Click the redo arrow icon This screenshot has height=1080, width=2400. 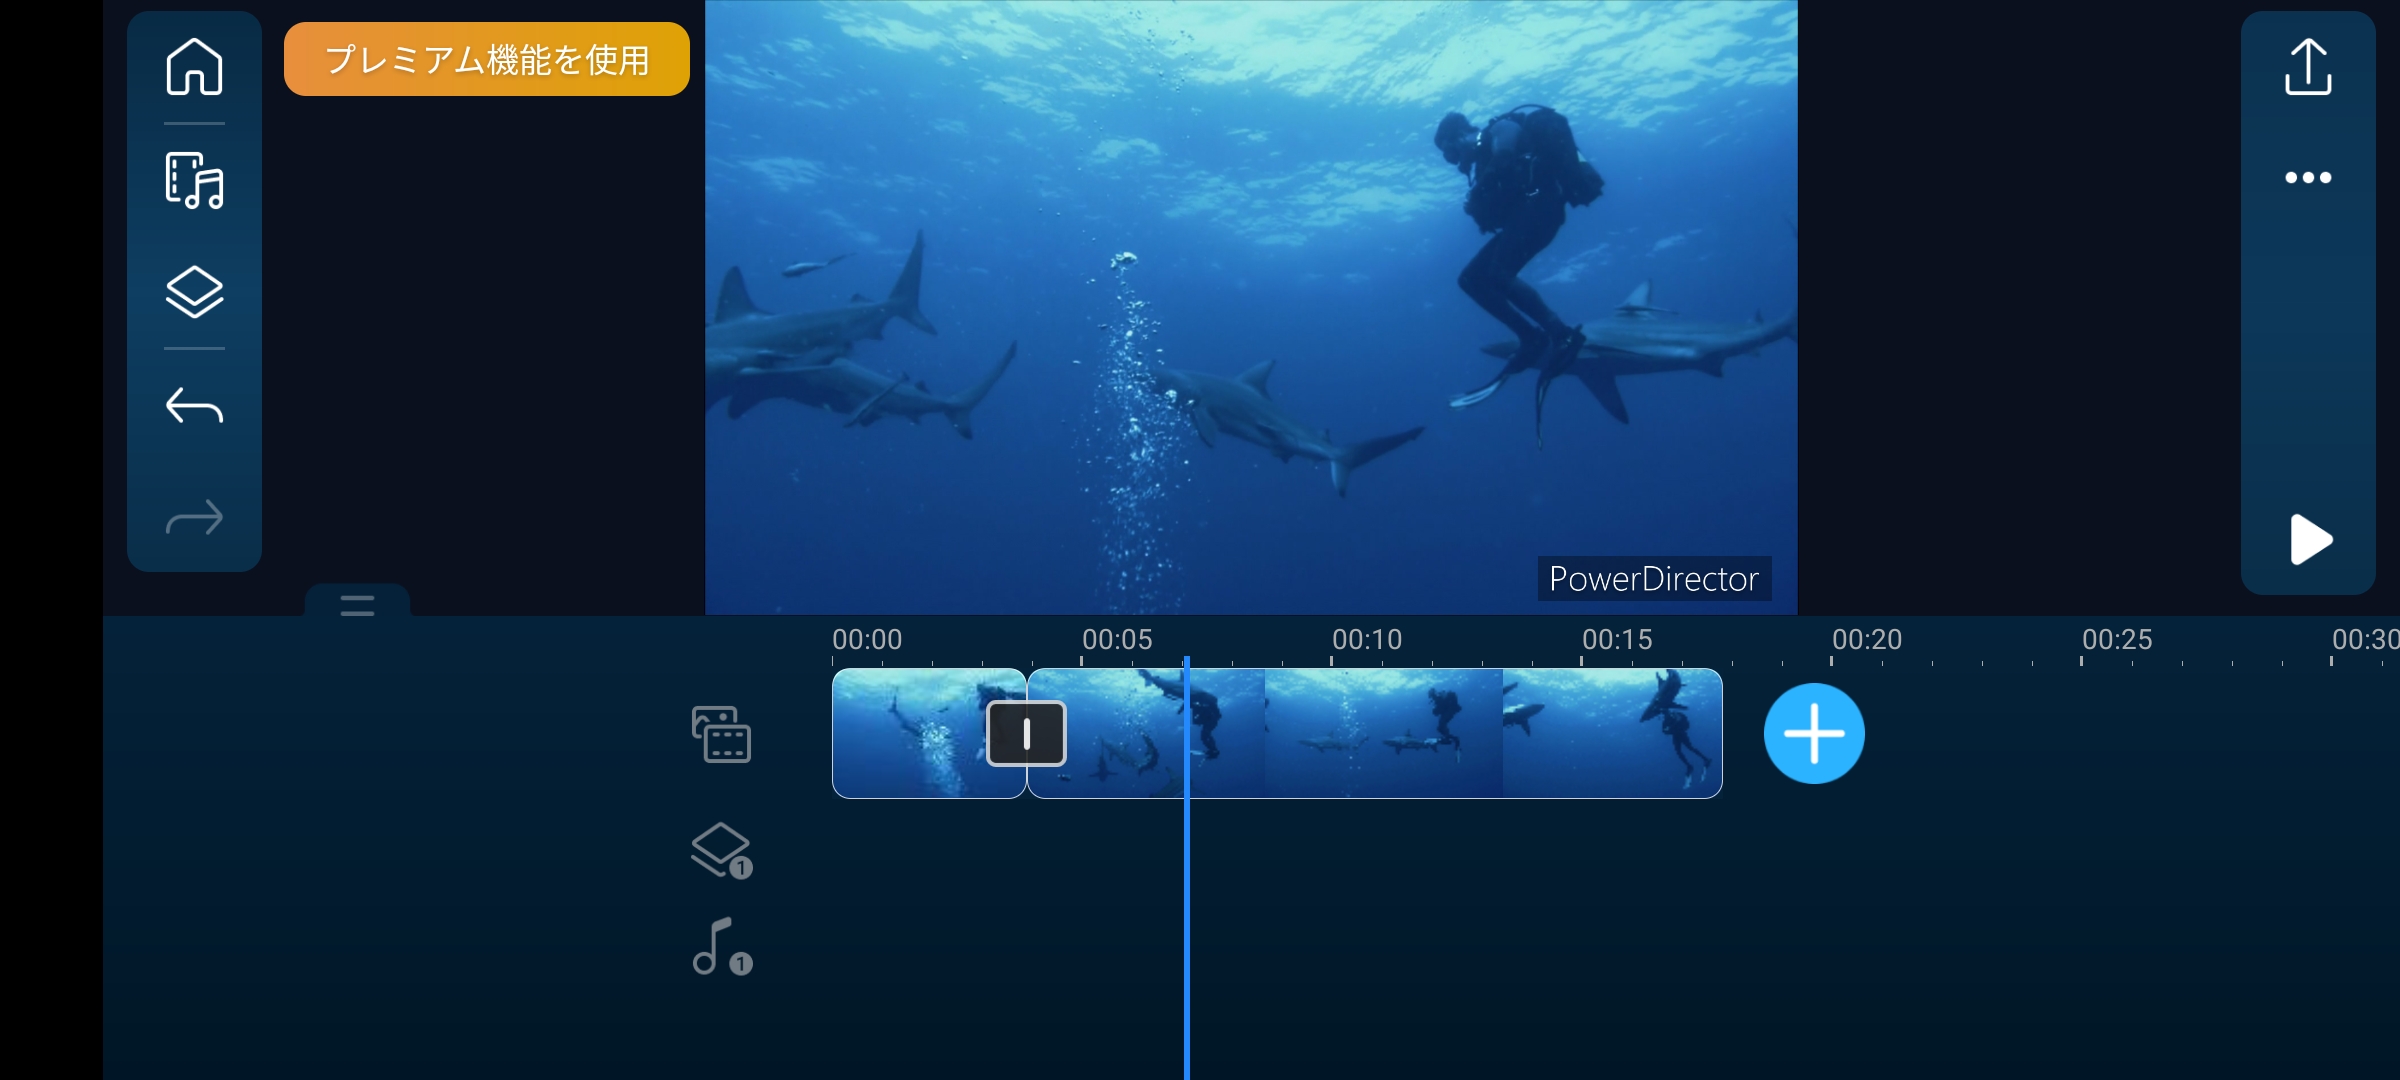(194, 518)
